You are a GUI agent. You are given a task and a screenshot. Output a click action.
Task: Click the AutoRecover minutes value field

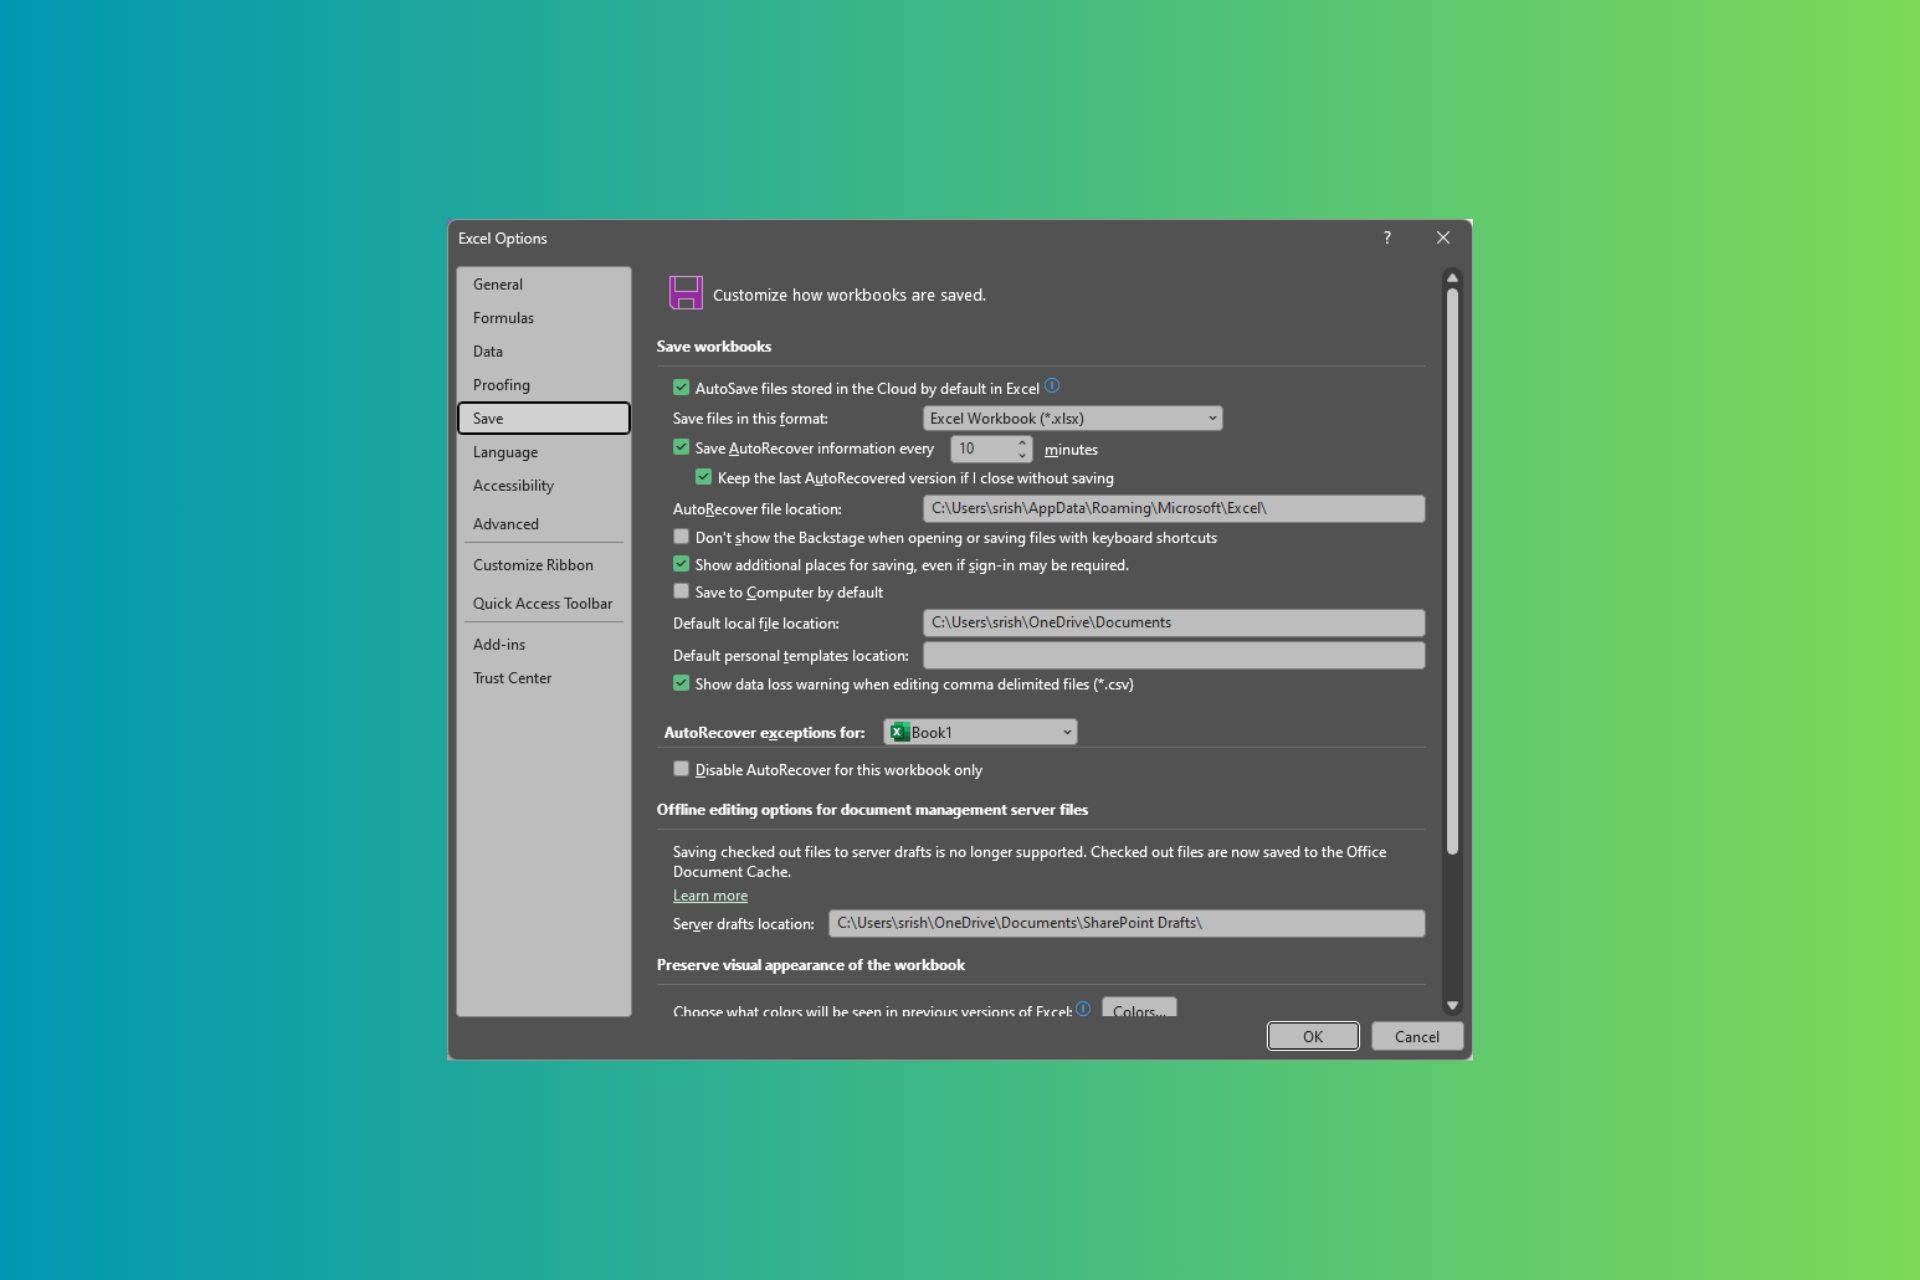[983, 448]
